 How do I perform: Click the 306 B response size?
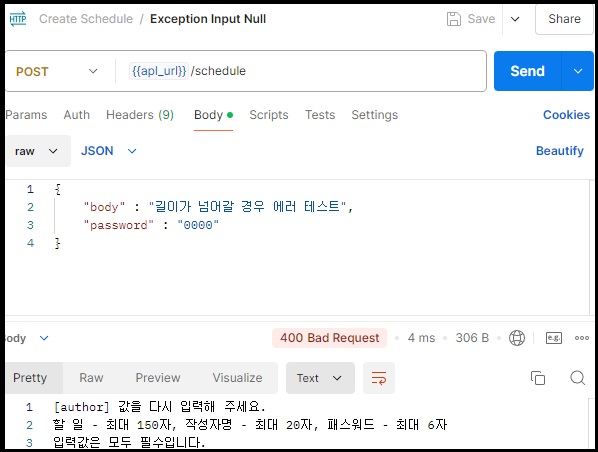(472, 338)
